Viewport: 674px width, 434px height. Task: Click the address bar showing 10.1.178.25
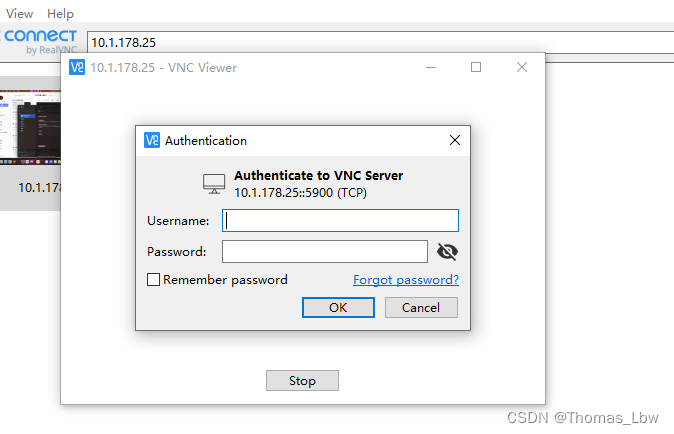pyautogui.click(x=380, y=42)
